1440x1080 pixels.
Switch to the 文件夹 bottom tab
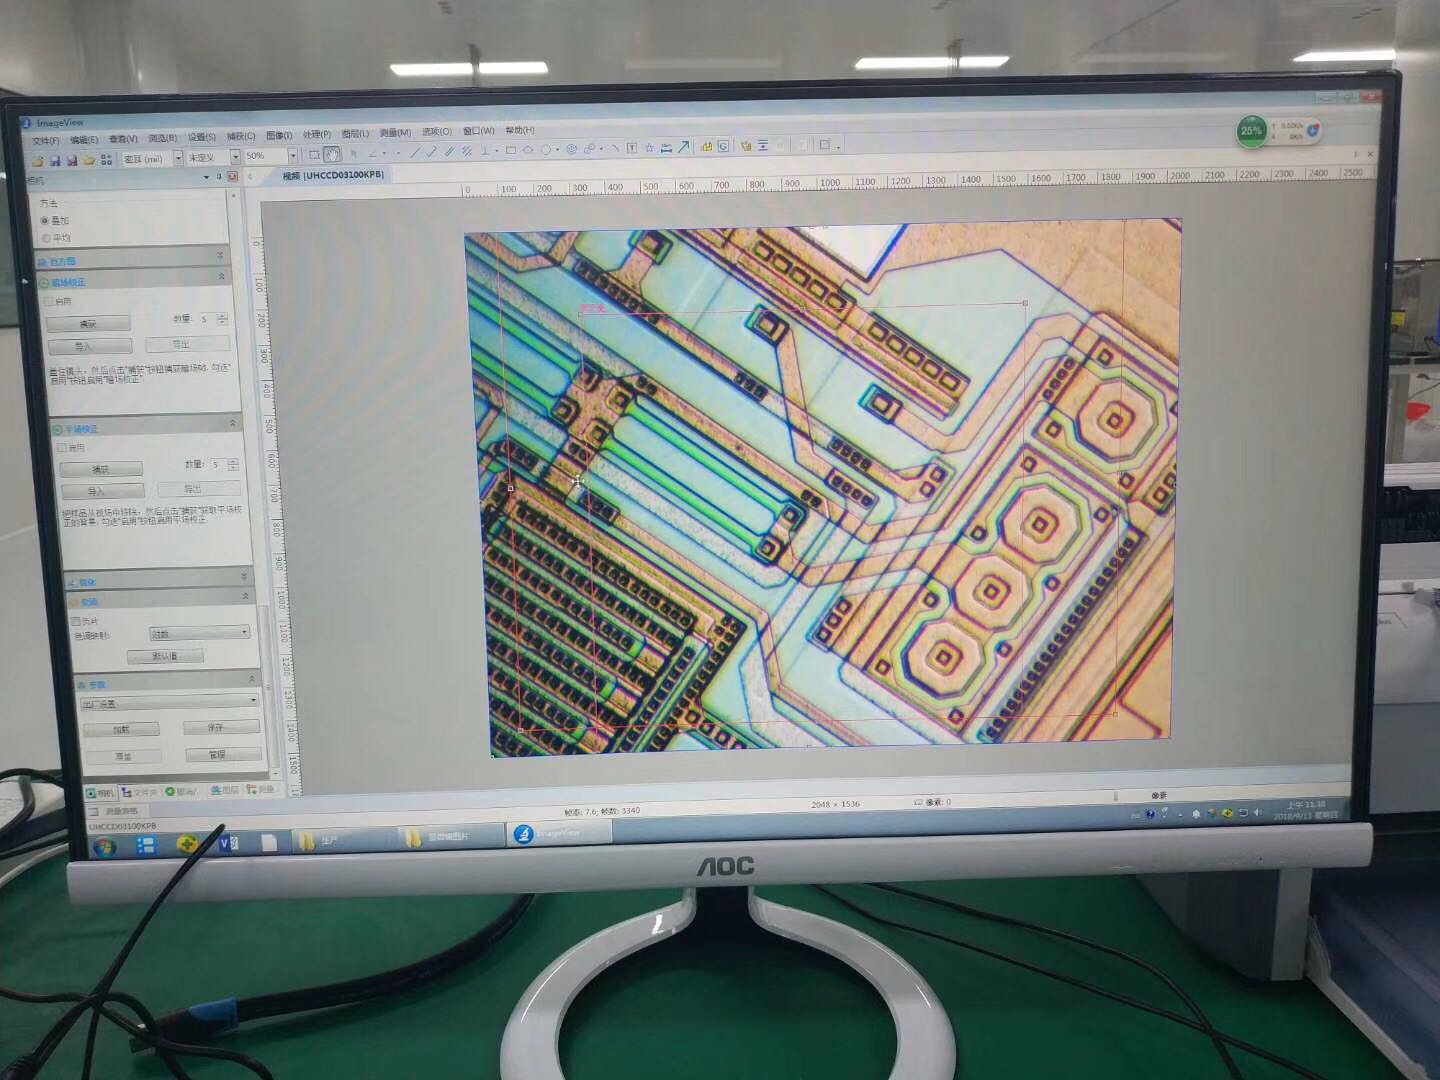(x=140, y=792)
